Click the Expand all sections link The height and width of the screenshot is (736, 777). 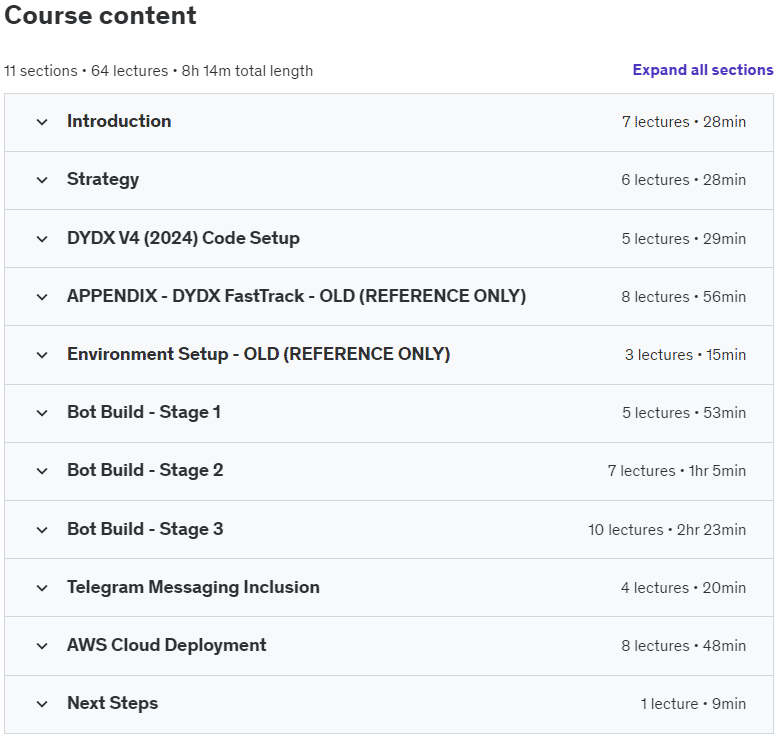tap(703, 70)
